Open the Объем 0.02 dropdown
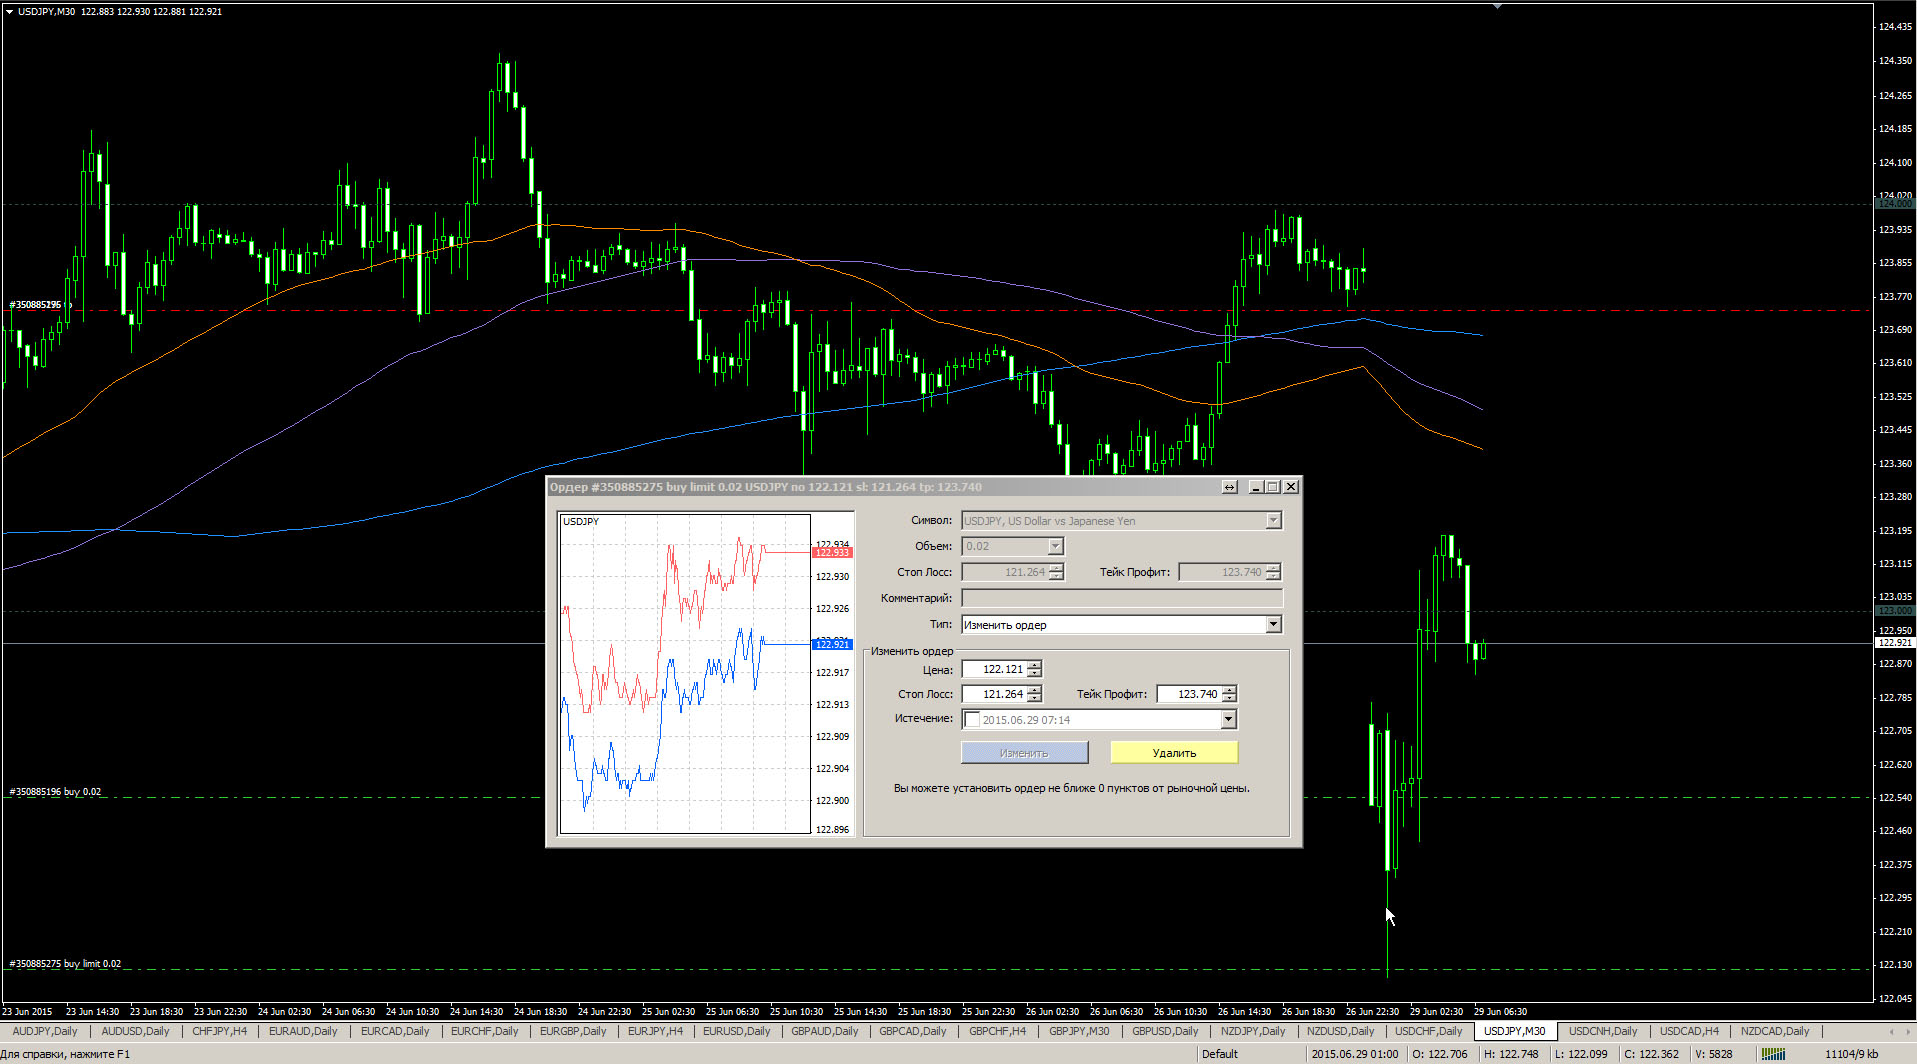This screenshot has height=1064, width=1917. click(1055, 547)
